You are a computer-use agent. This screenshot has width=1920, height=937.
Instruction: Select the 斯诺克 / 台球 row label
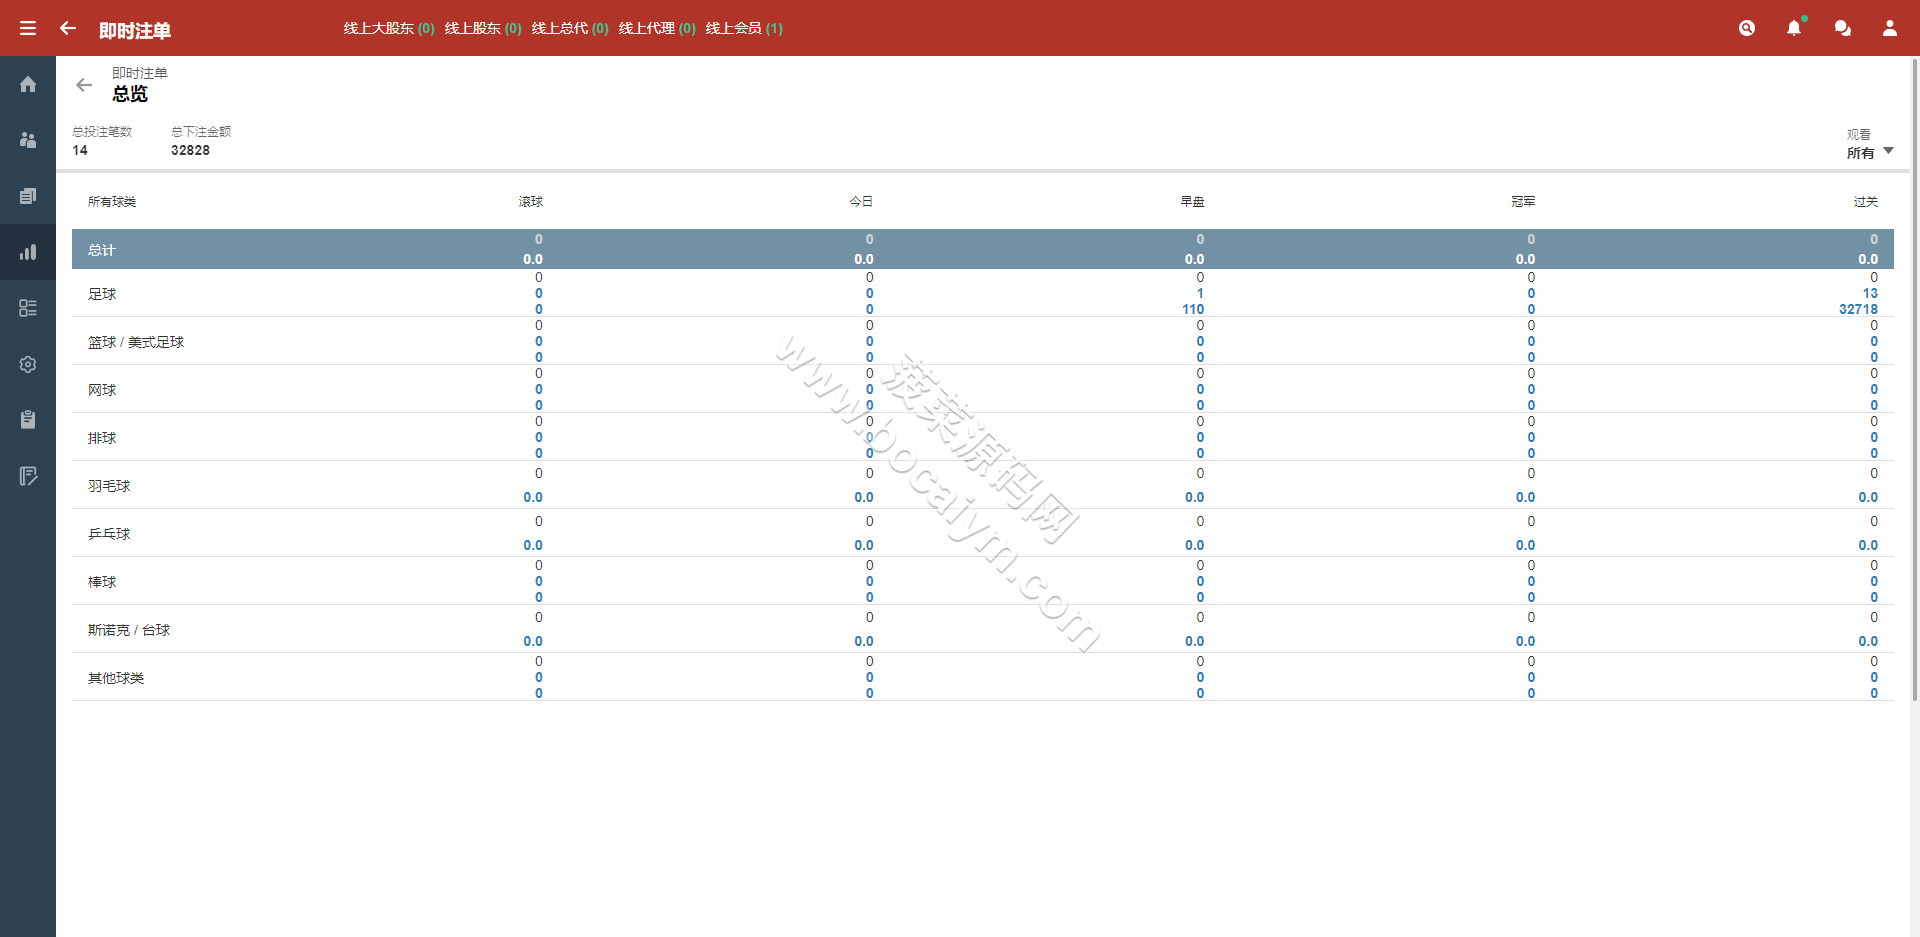click(x=129, y=630)
